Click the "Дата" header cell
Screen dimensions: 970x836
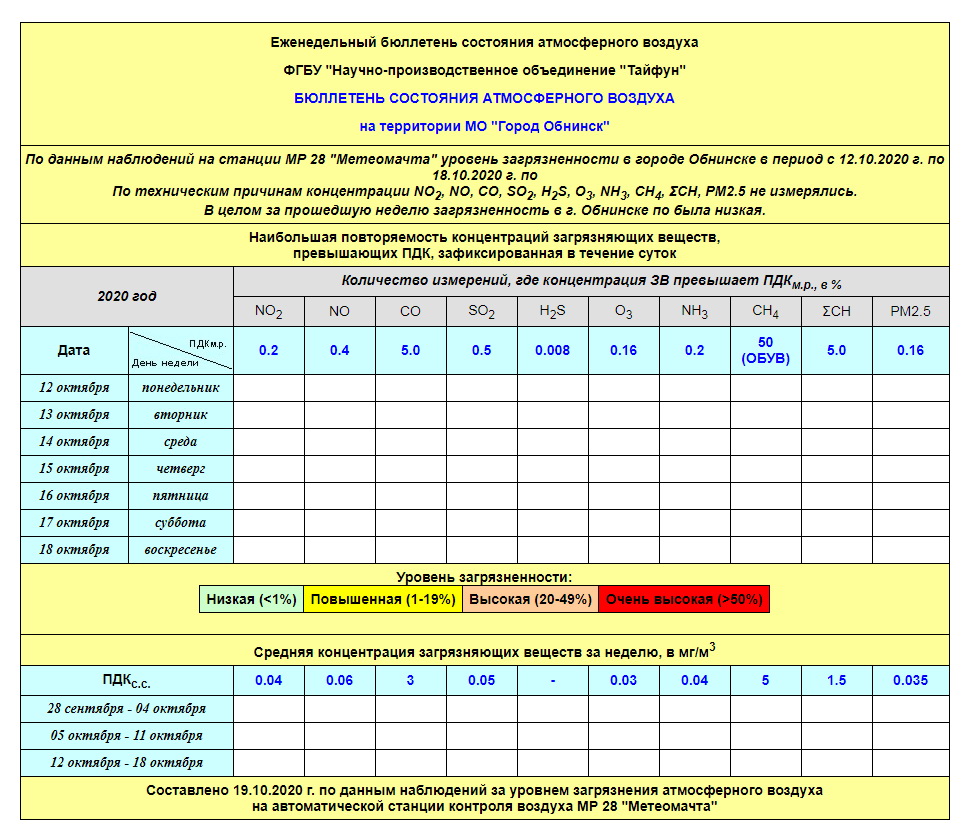(x=74, y=350)
